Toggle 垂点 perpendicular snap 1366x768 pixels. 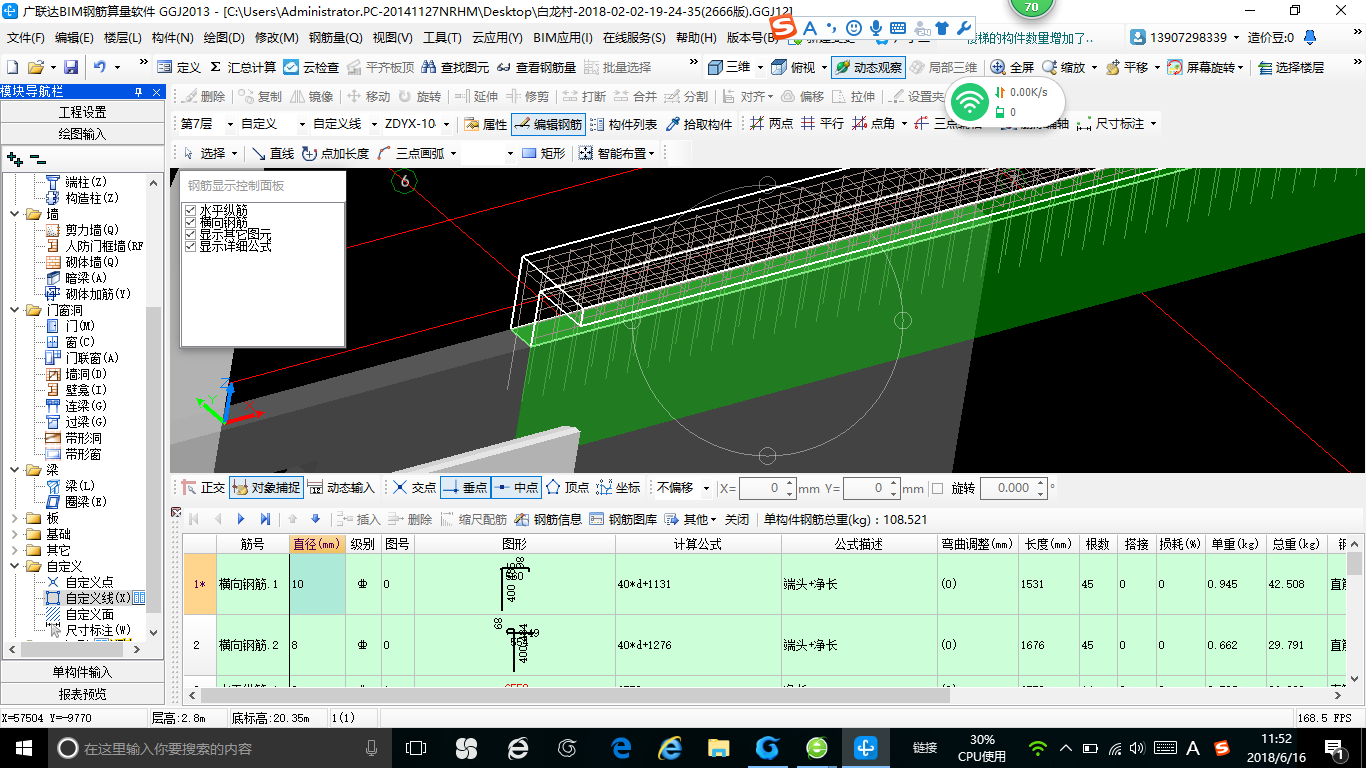pyautogui.click(x=465, y=488)
